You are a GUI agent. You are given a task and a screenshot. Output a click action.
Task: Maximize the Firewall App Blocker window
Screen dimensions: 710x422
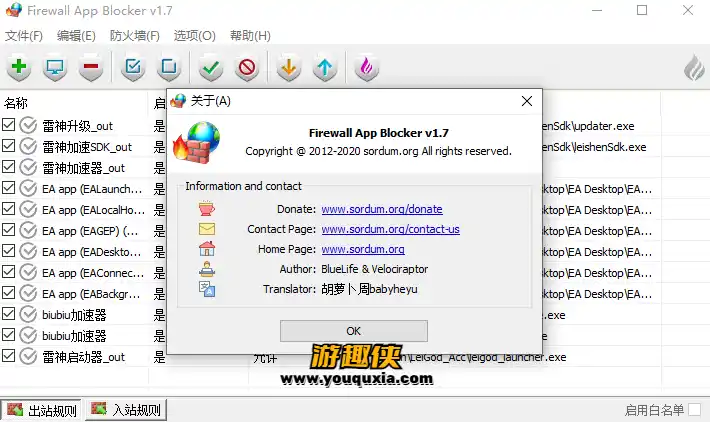tap(642, 10)
